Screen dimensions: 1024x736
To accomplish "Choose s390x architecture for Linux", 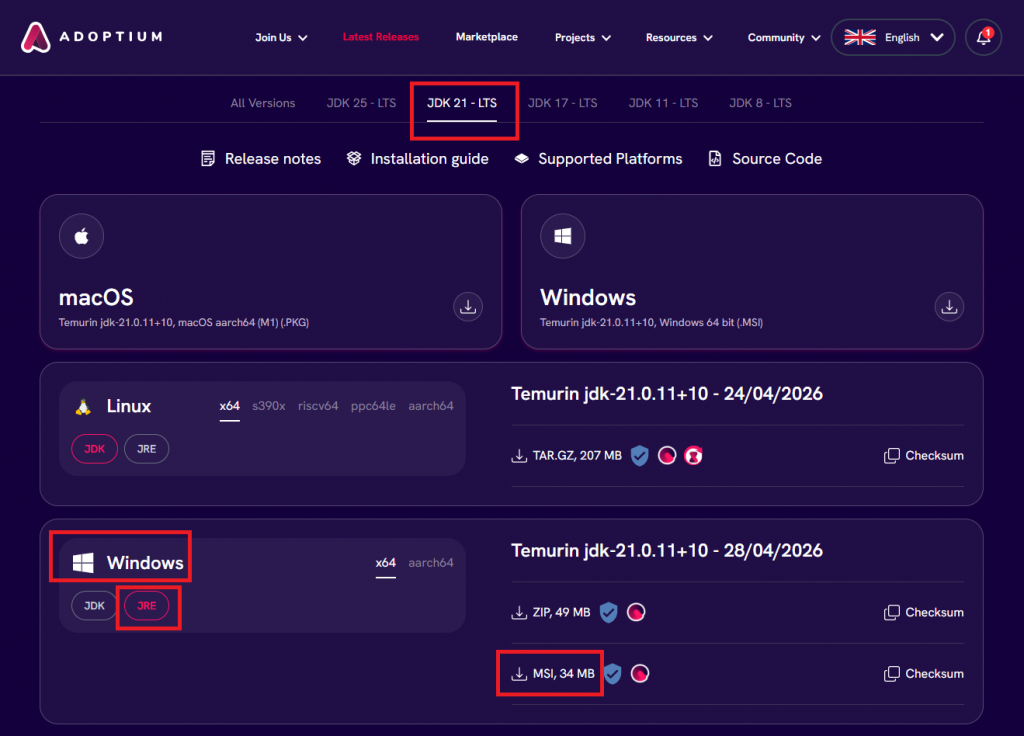I will [269, 406].
